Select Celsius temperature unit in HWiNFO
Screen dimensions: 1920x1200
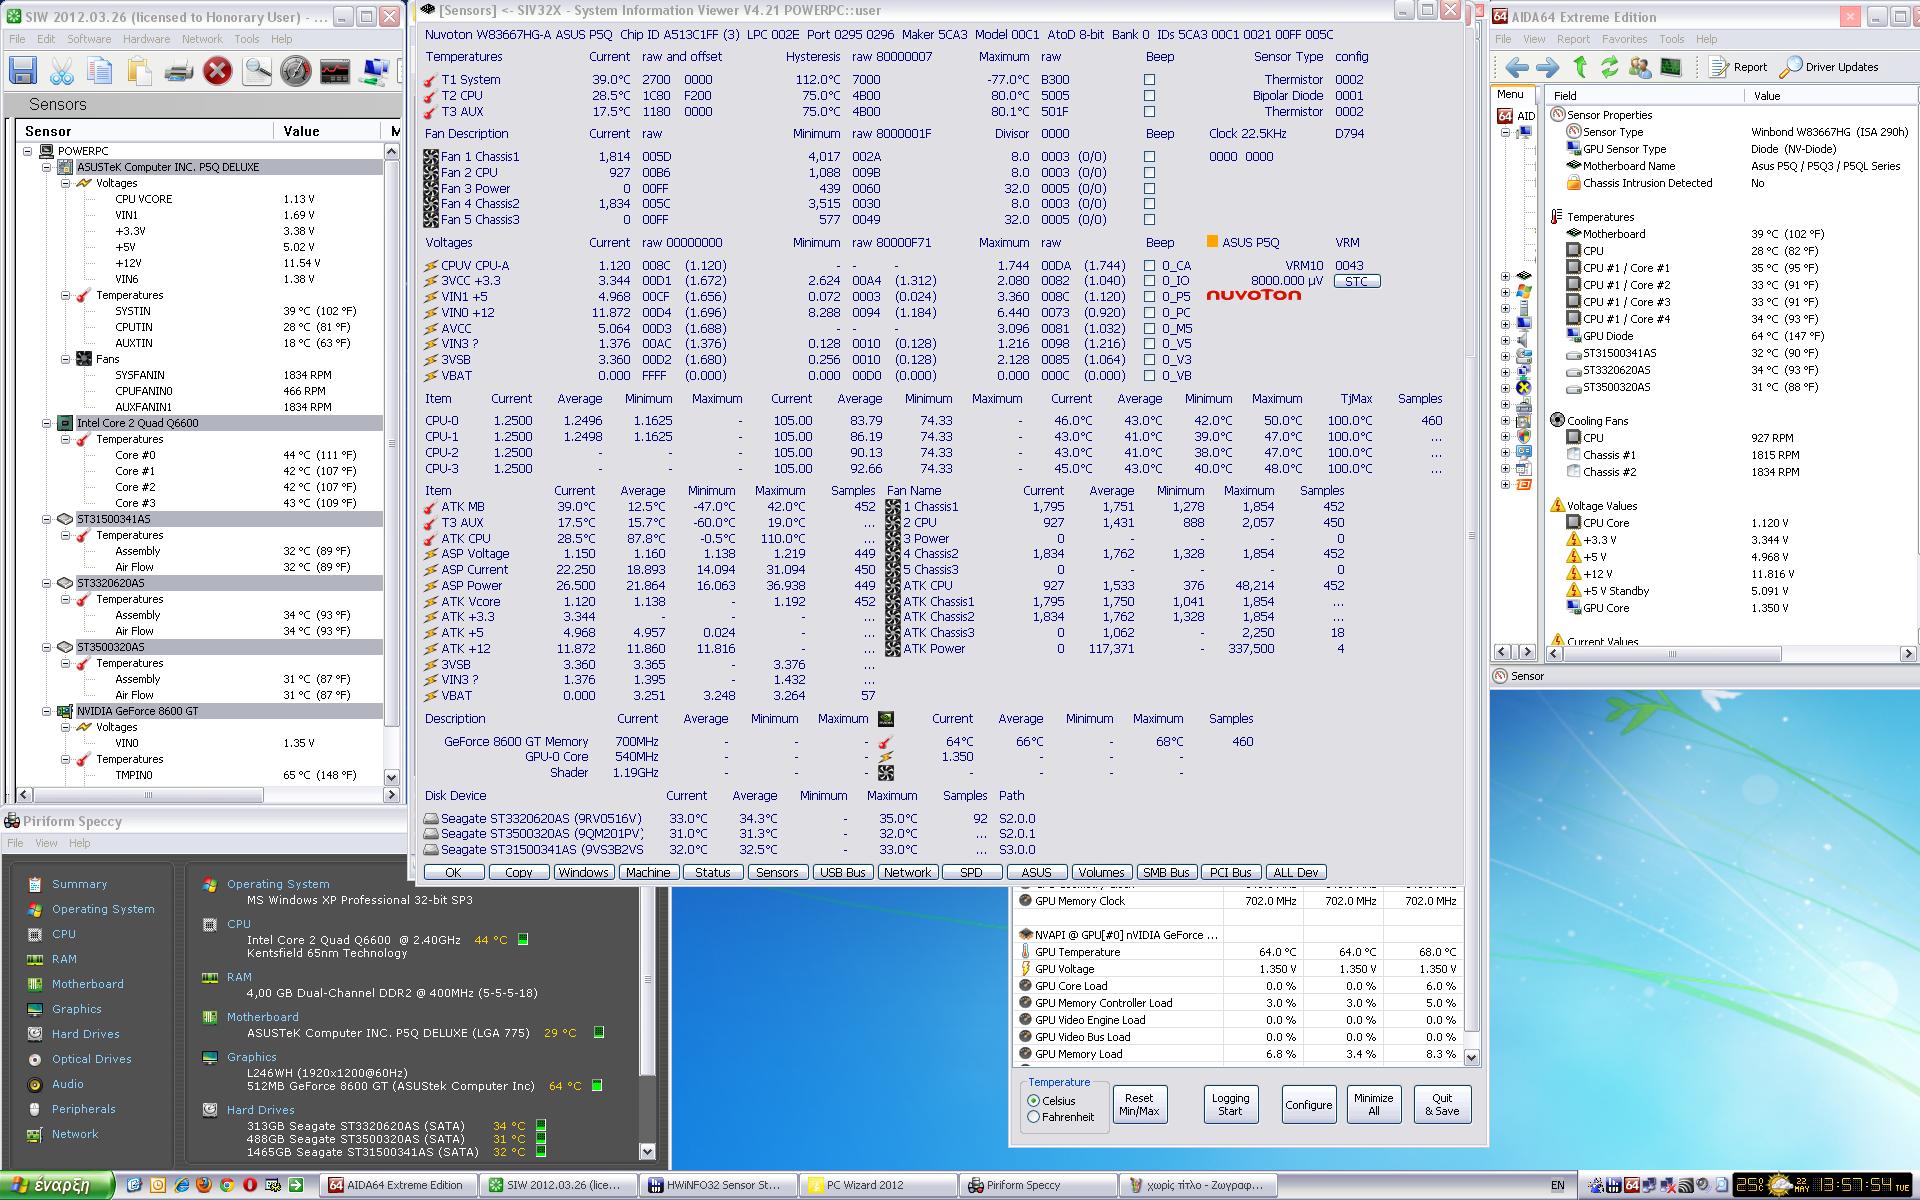[x=1034, y=1101]
